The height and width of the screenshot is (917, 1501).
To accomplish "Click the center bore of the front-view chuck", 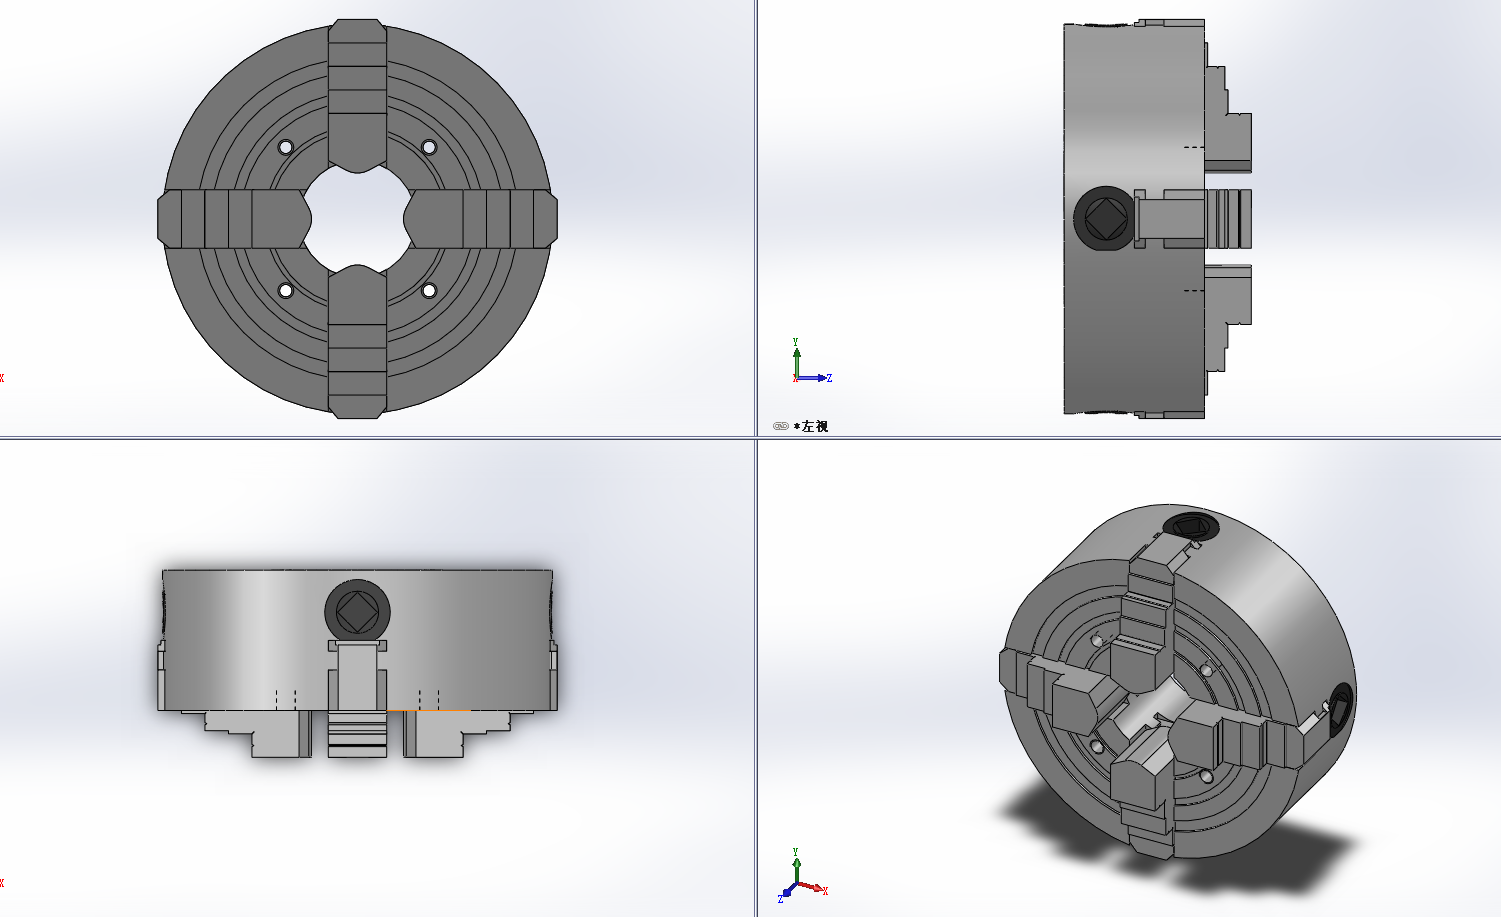I will 358,218.
